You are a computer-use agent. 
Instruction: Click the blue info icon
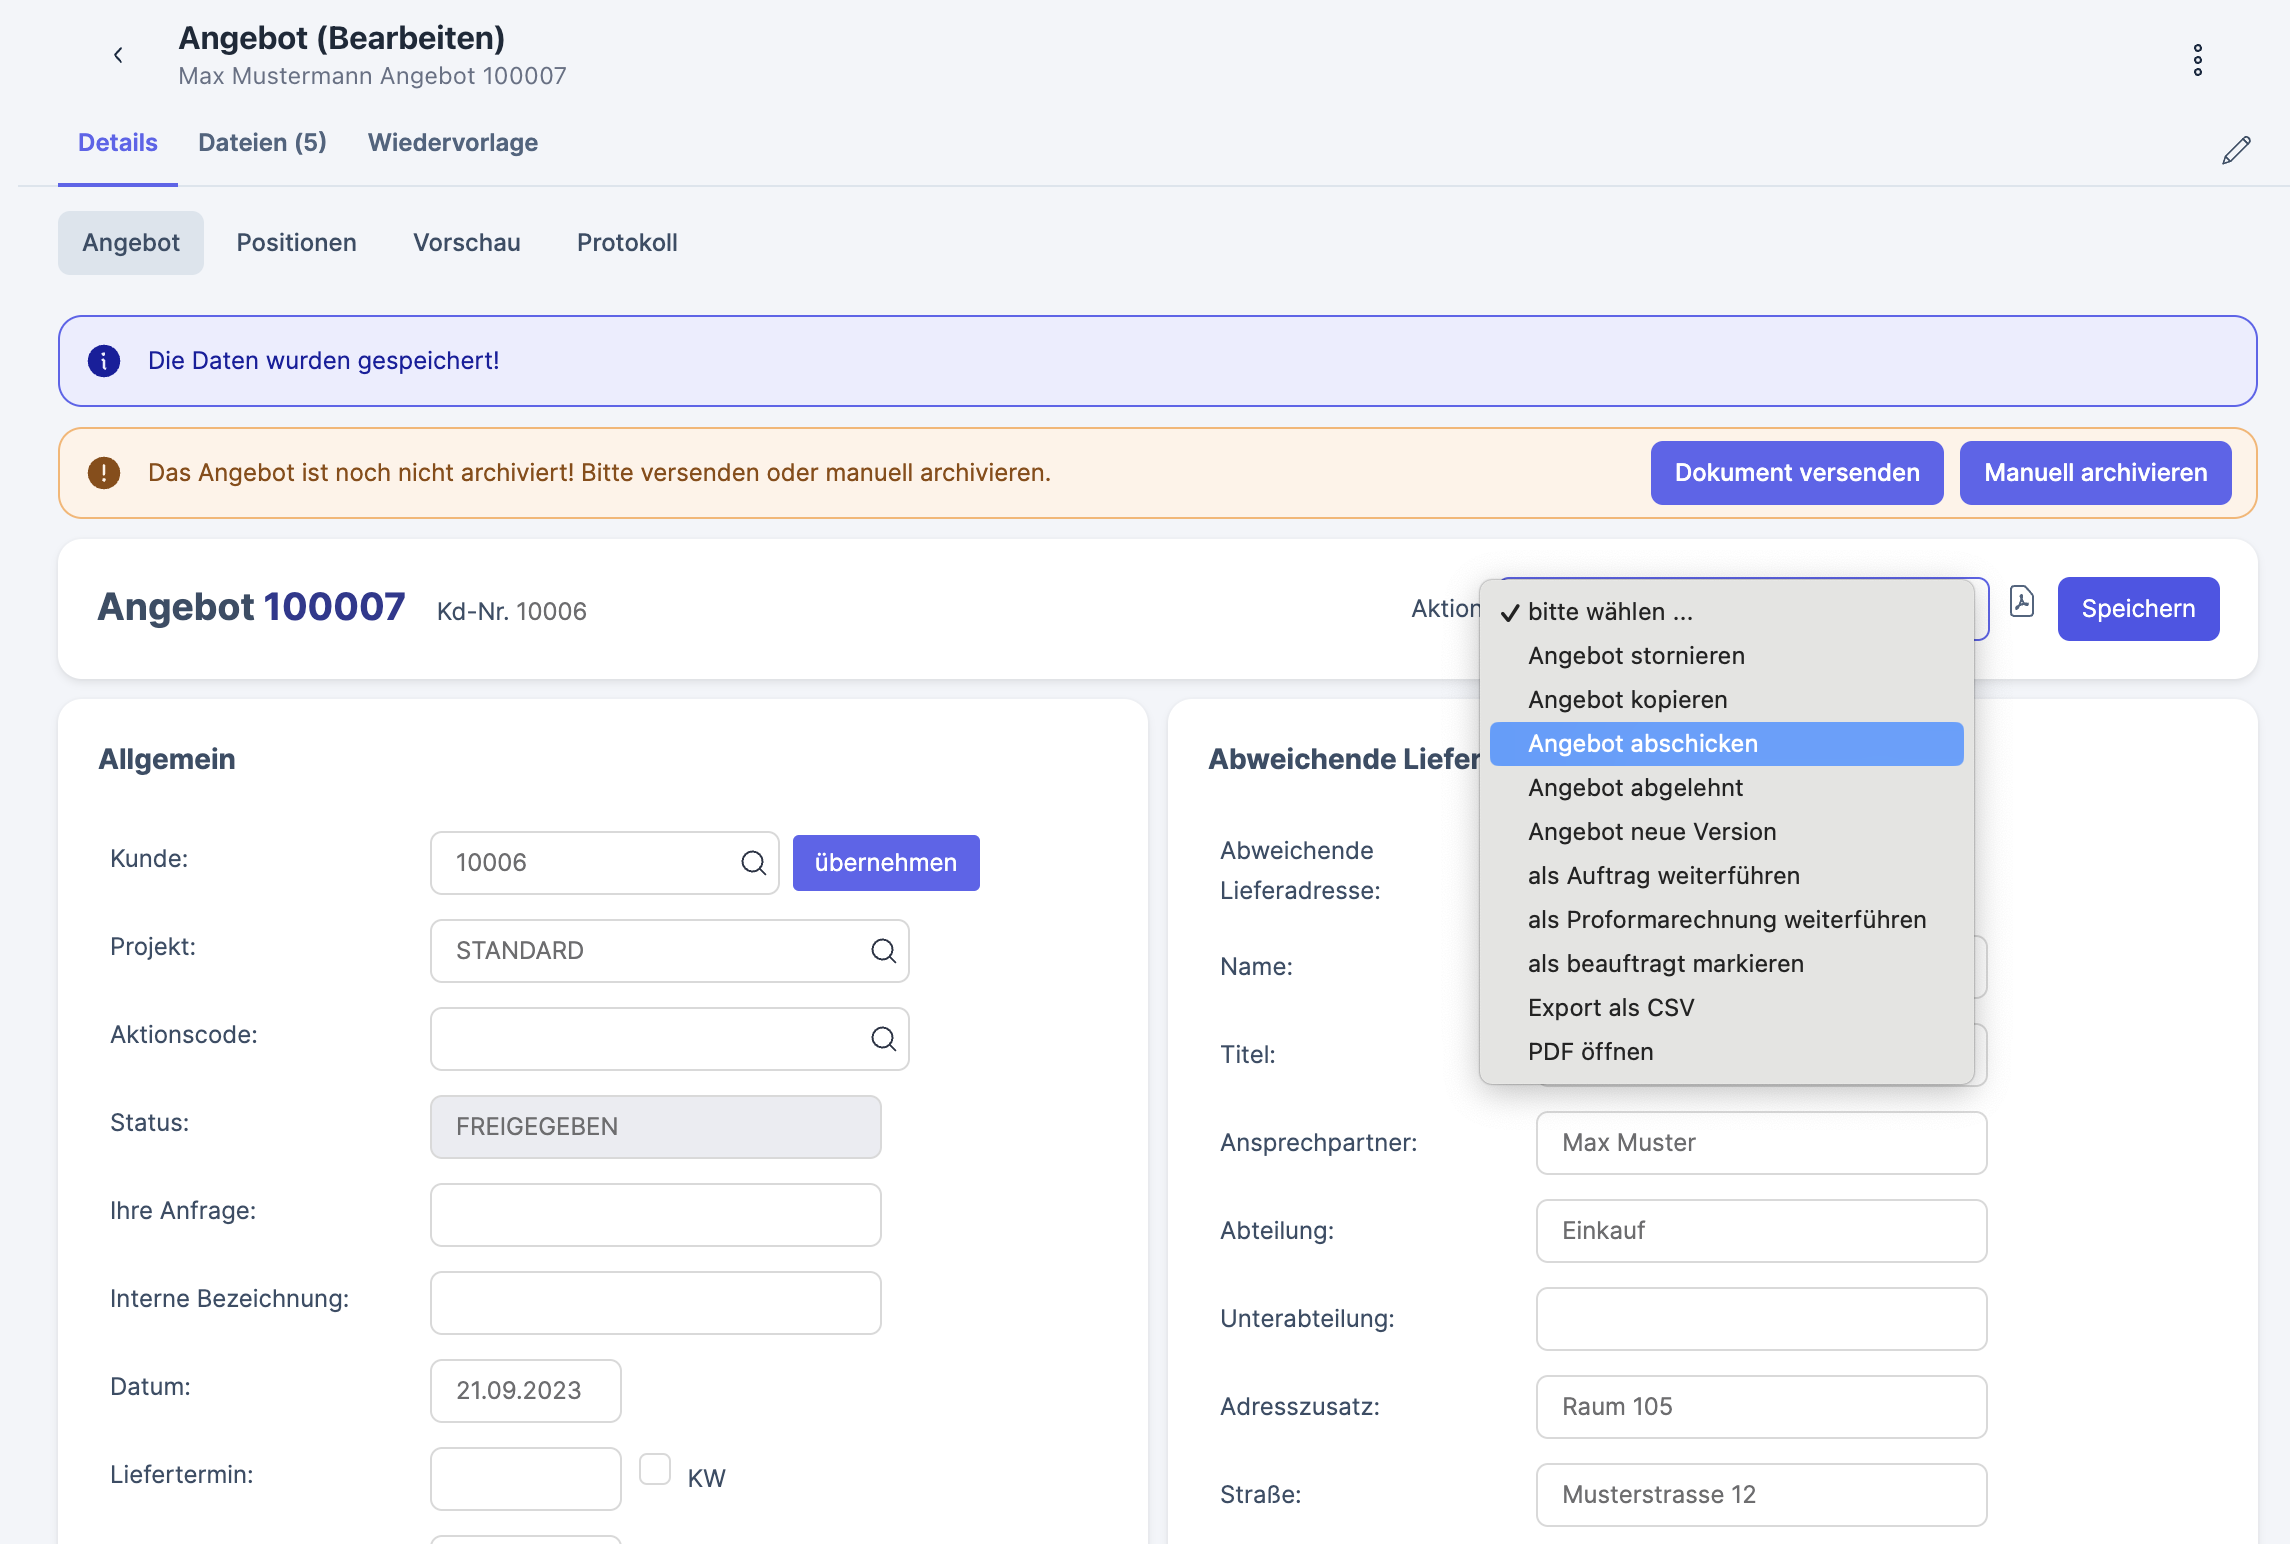(x=104, y=361)
